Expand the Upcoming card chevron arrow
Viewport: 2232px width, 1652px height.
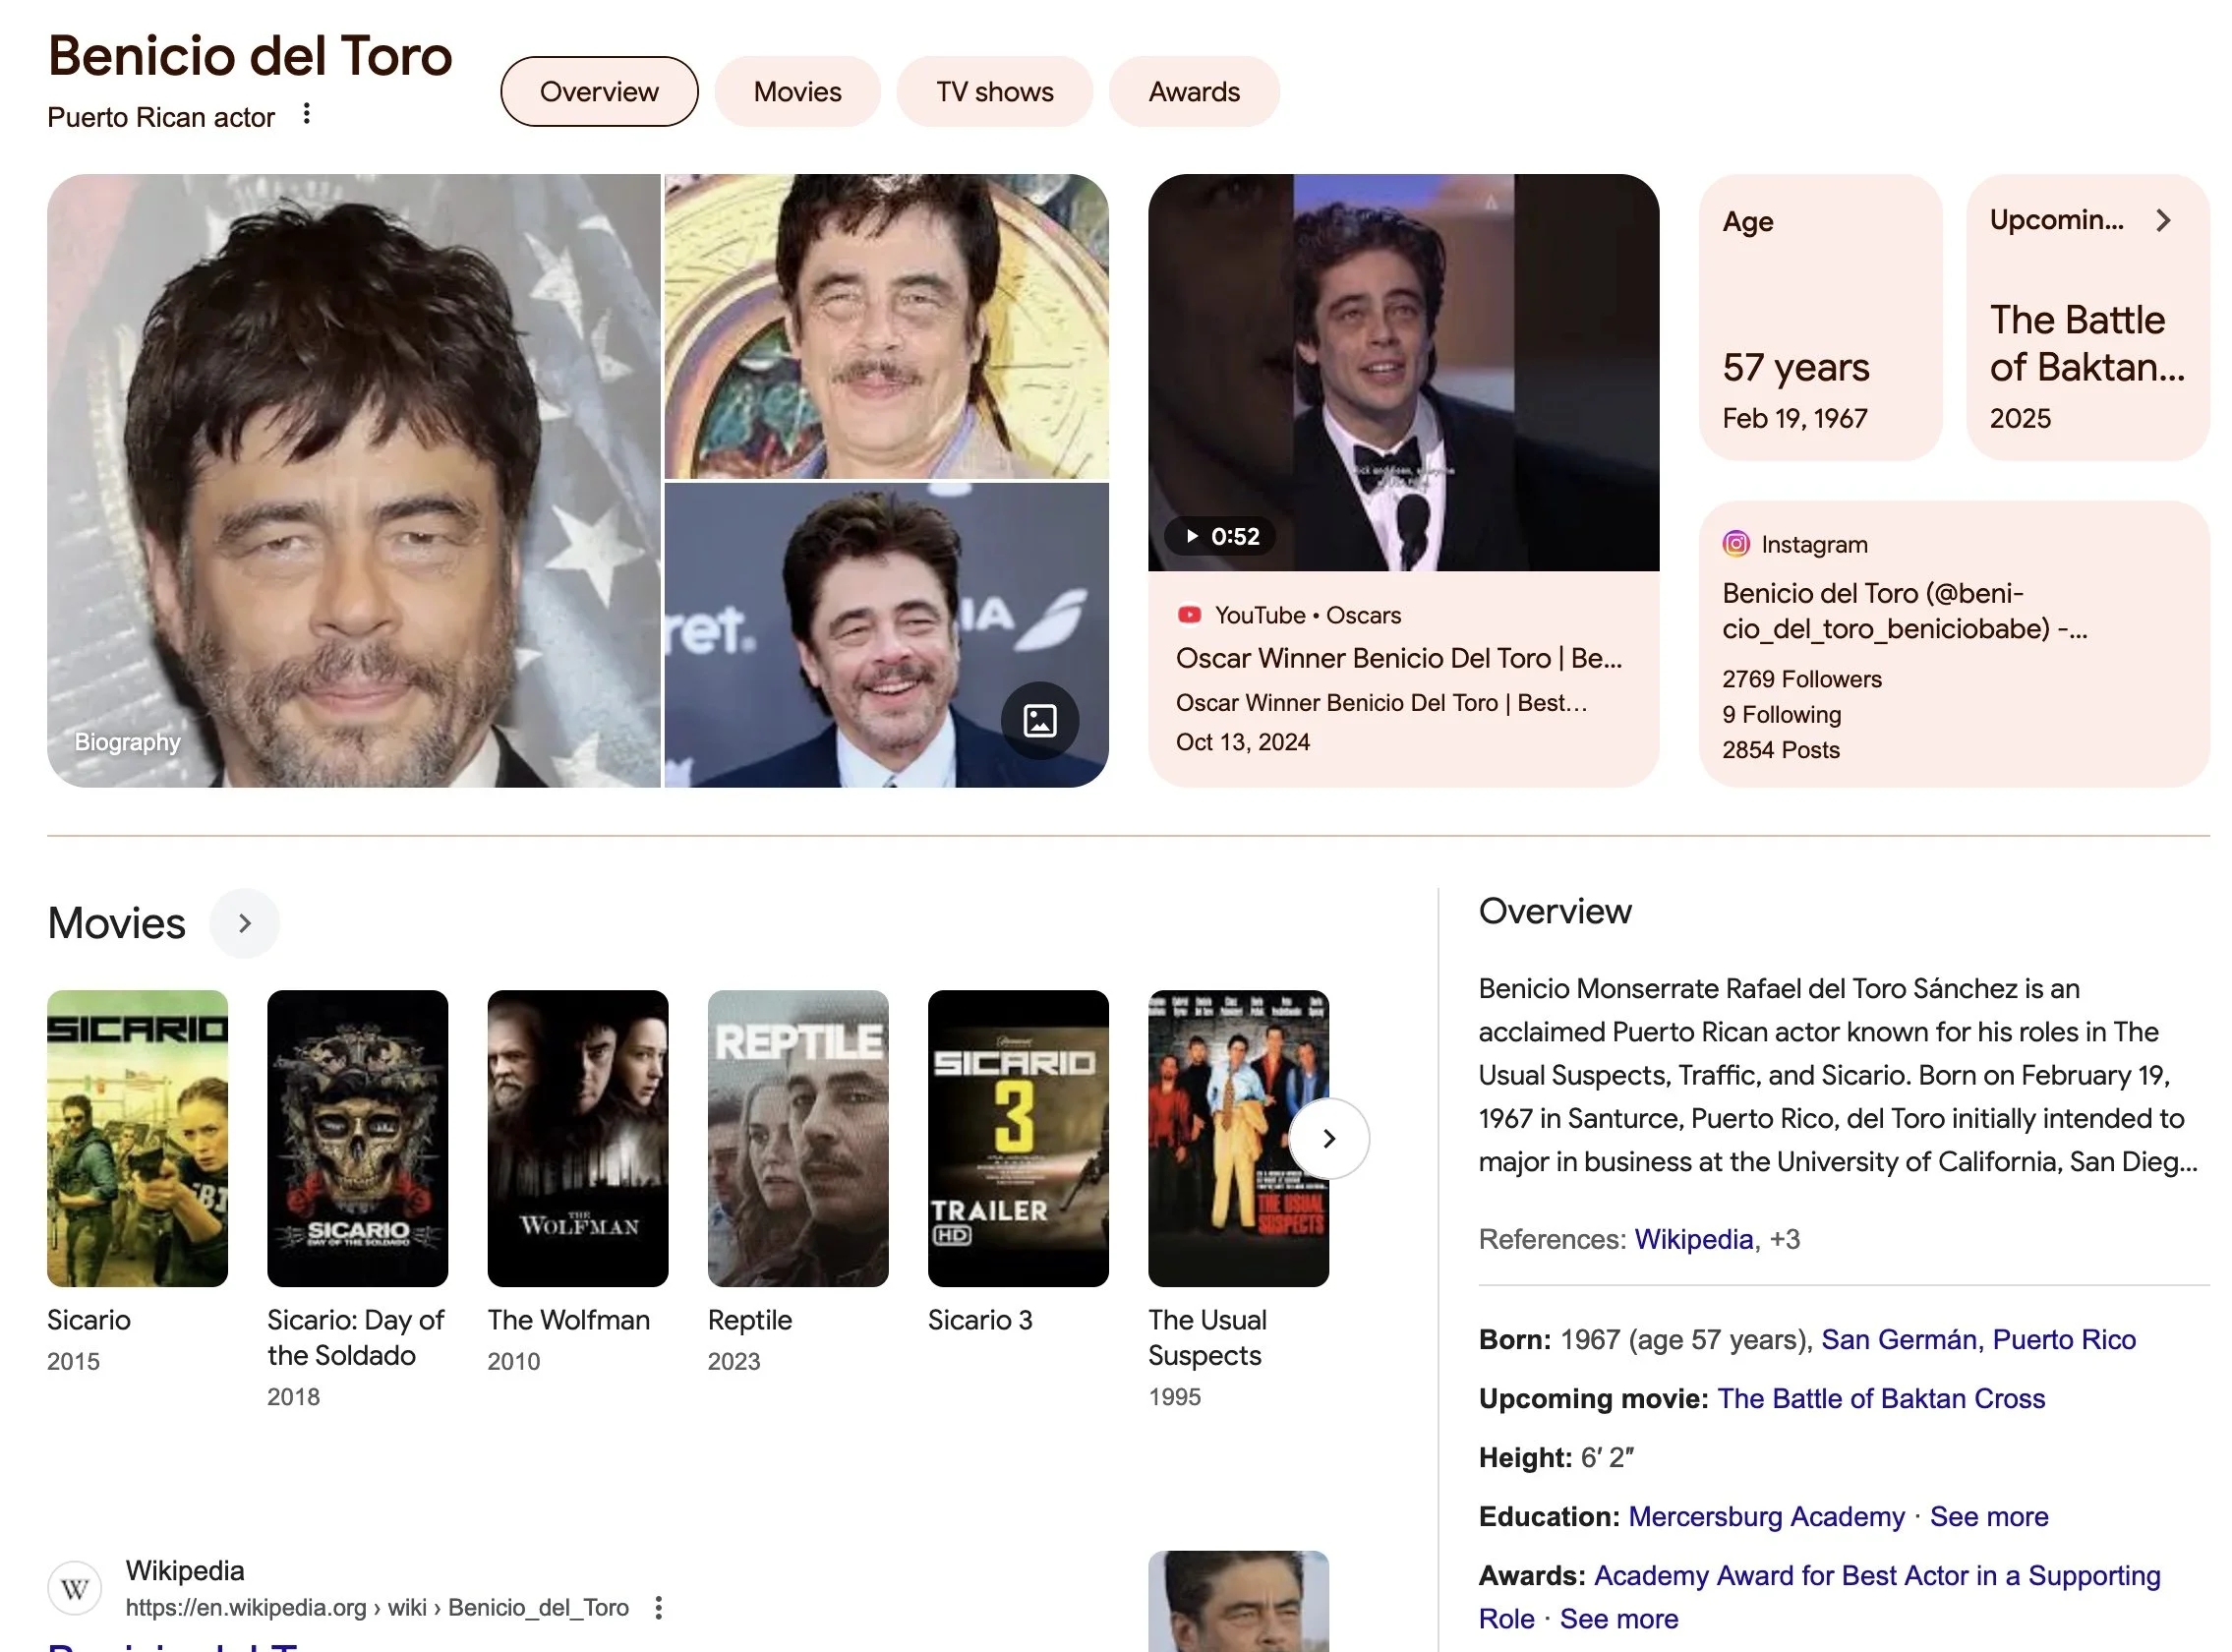click(2164, 220)
